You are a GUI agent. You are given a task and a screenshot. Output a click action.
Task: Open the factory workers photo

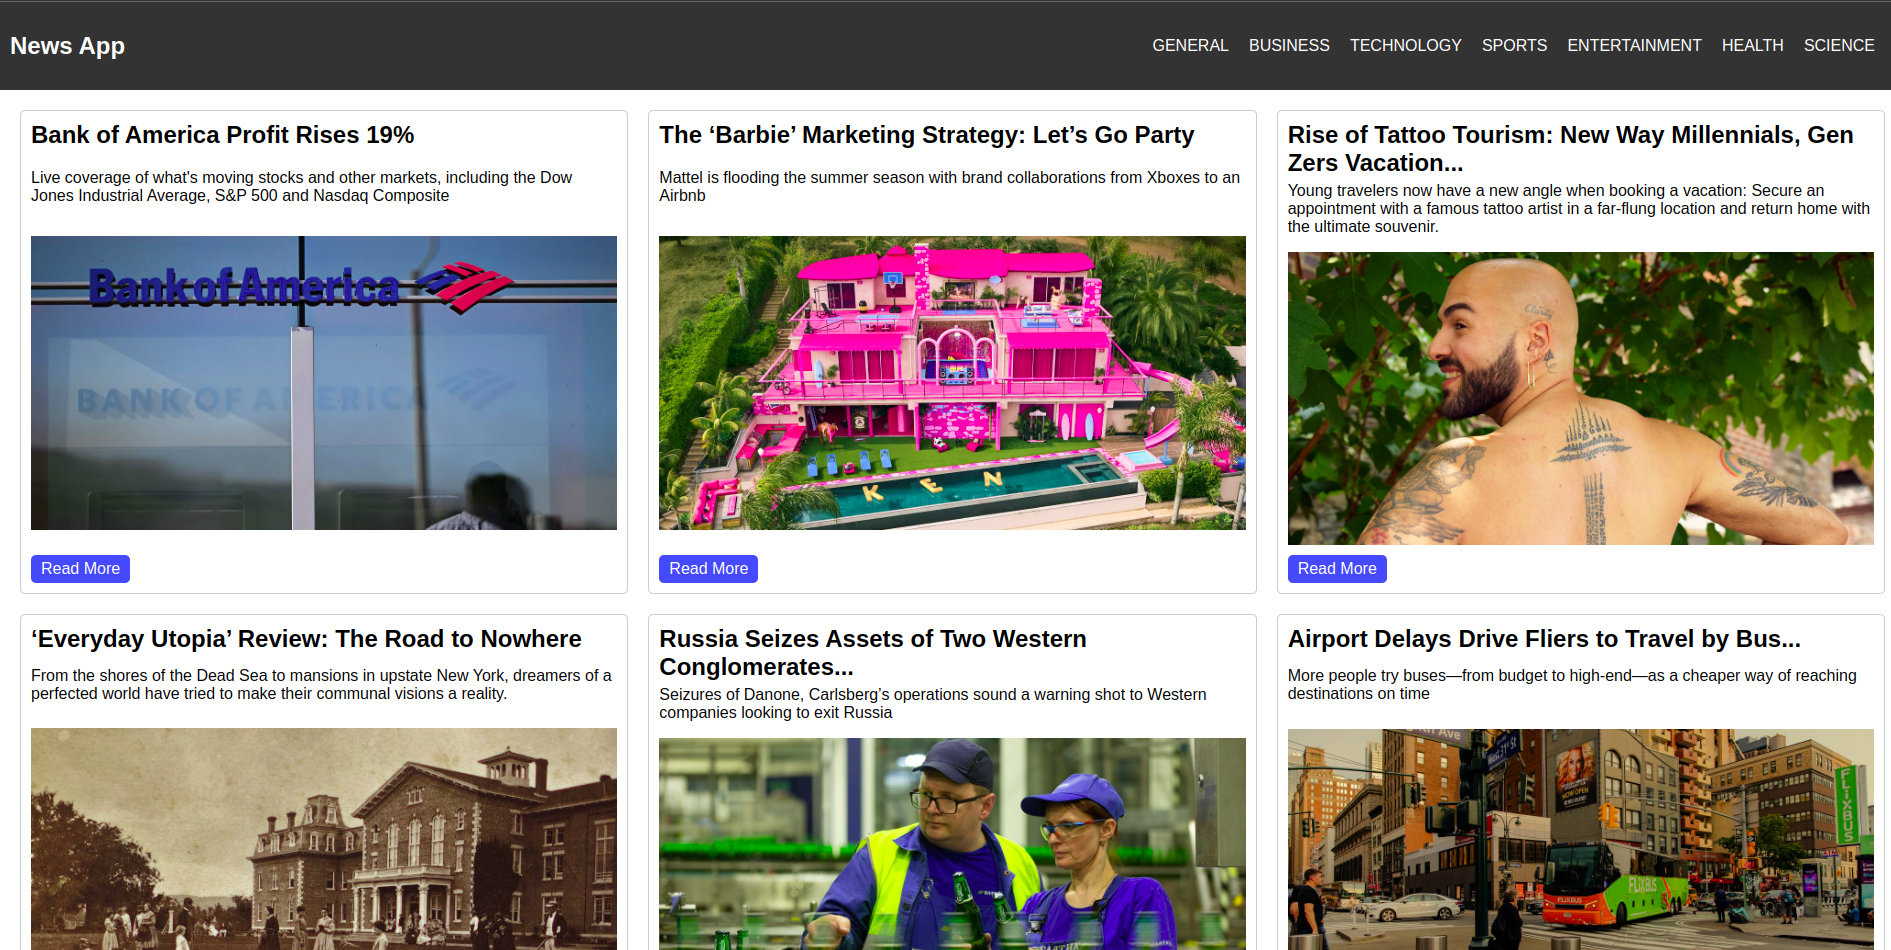click(952, 844)
